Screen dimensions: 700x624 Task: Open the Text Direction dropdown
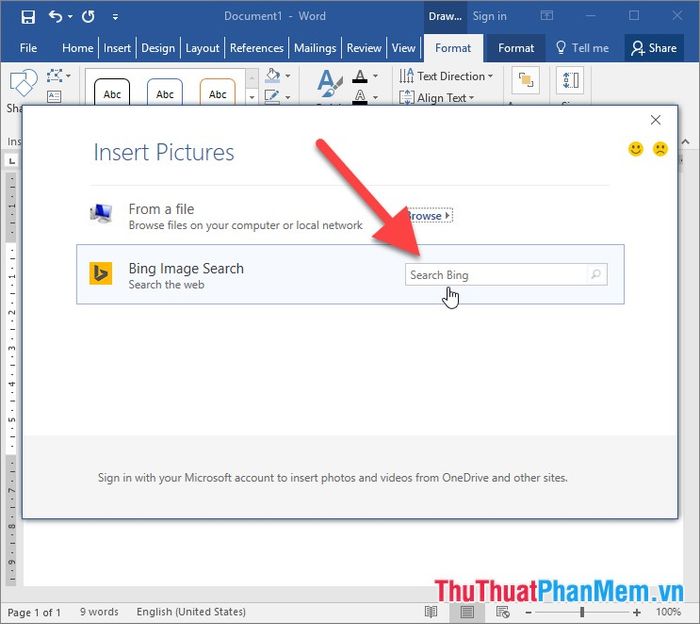[x=446, y=76]
